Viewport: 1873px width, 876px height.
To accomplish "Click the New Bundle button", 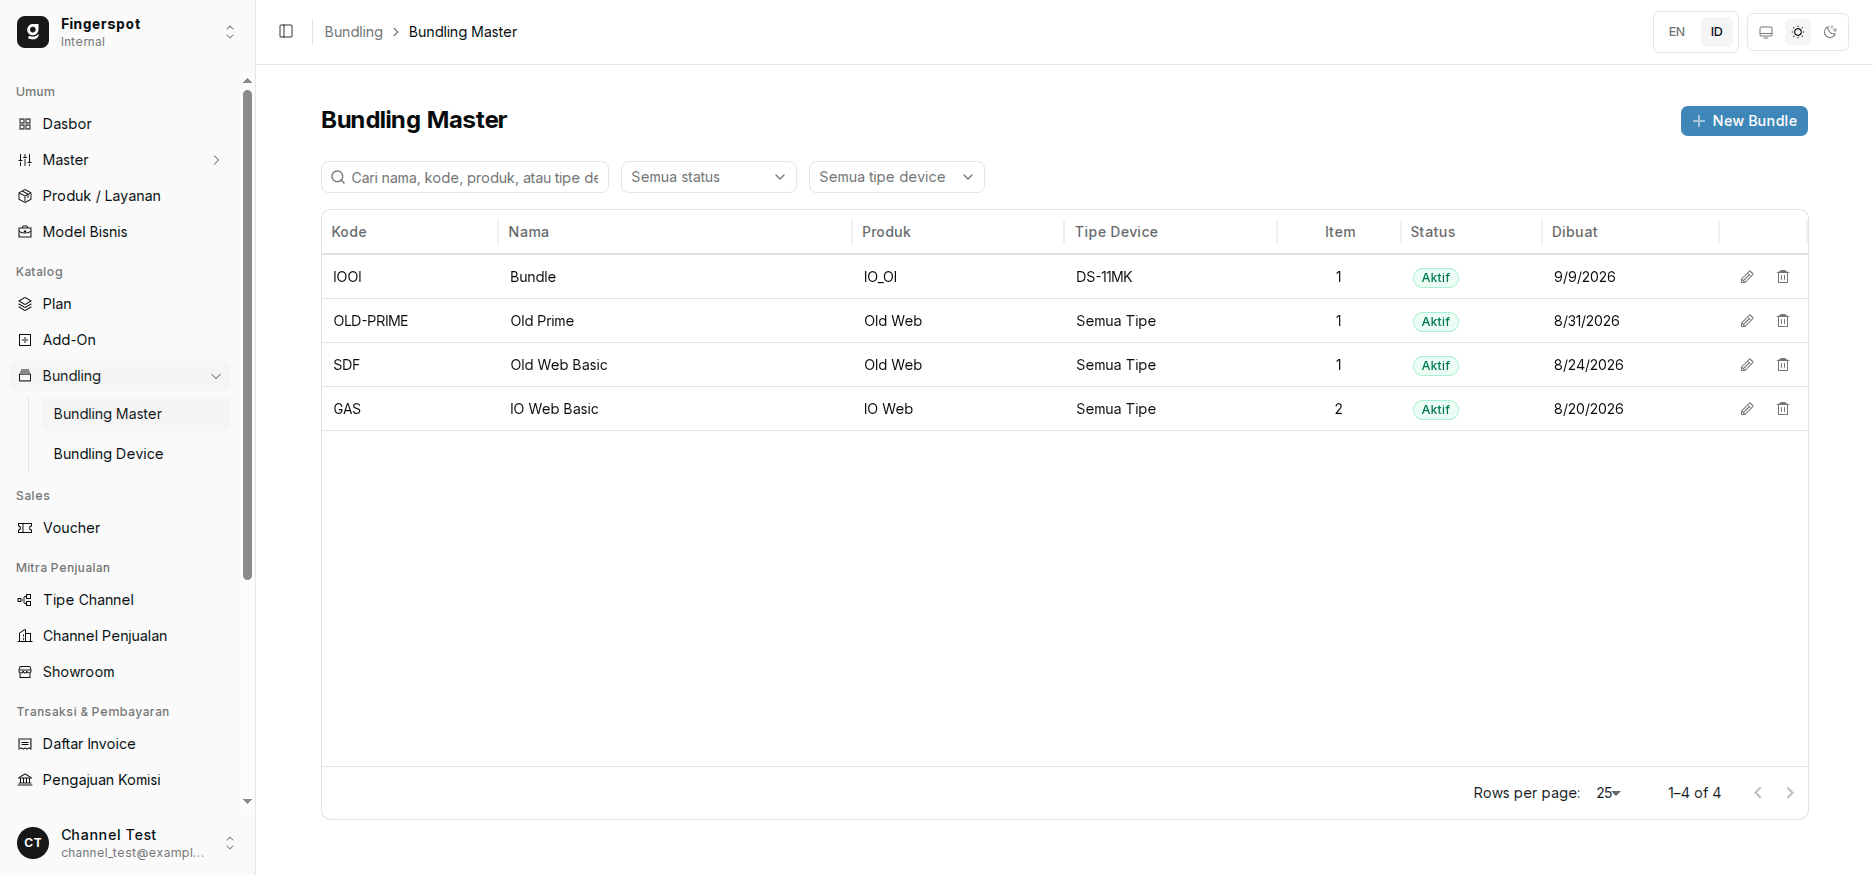I will 1744,121.
